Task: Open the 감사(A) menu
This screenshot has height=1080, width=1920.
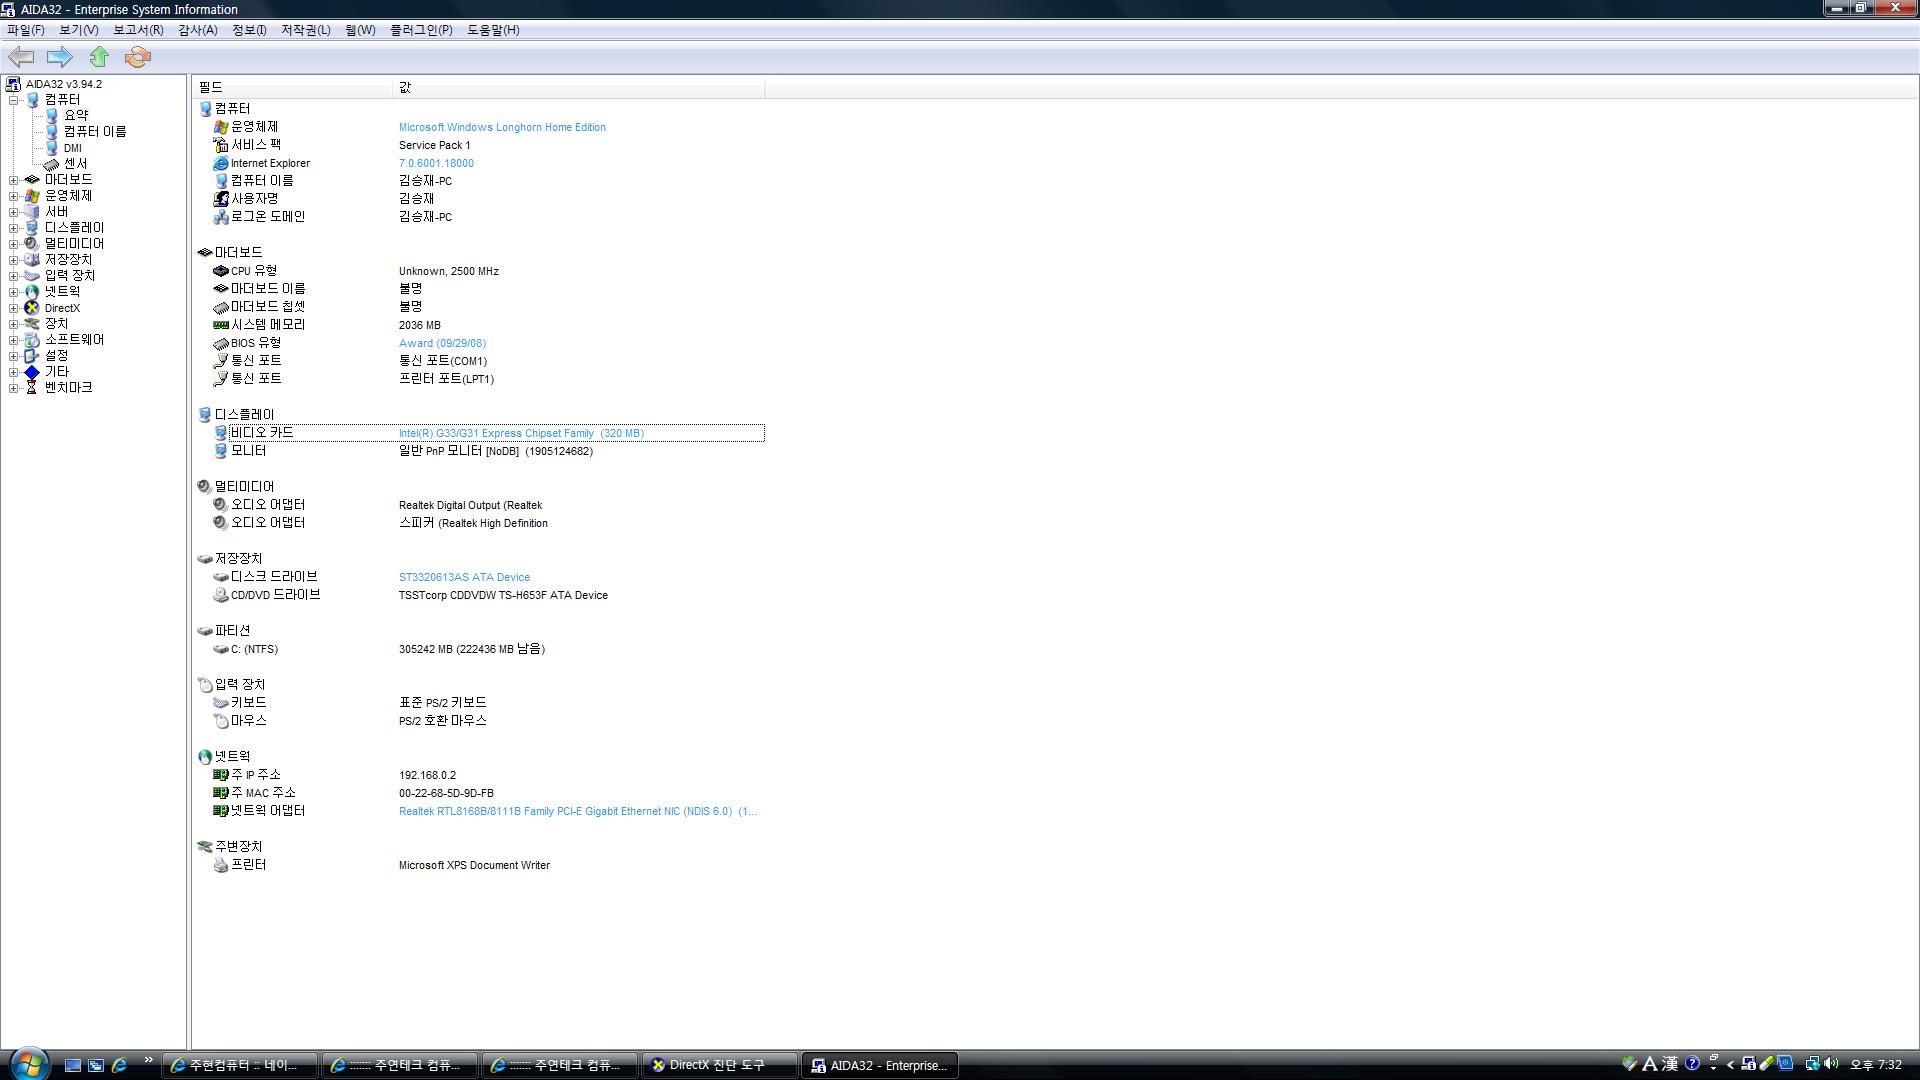Action: [x=197, y=30]
